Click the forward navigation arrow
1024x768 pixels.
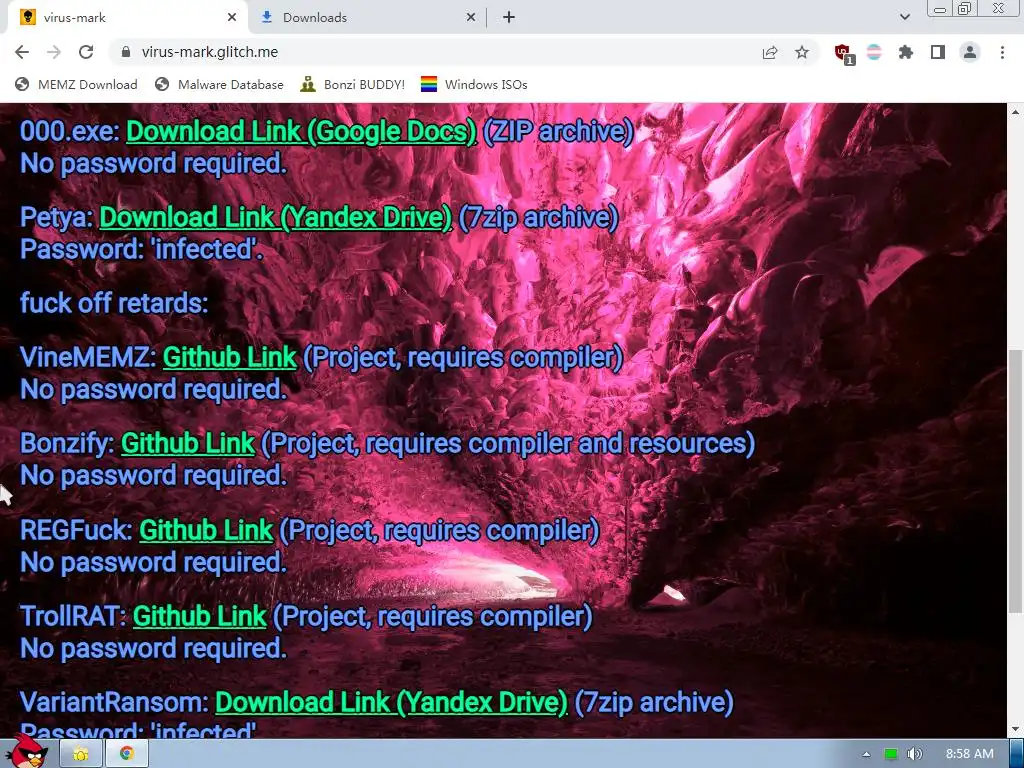pyautogui.click(x=54, y=52)
